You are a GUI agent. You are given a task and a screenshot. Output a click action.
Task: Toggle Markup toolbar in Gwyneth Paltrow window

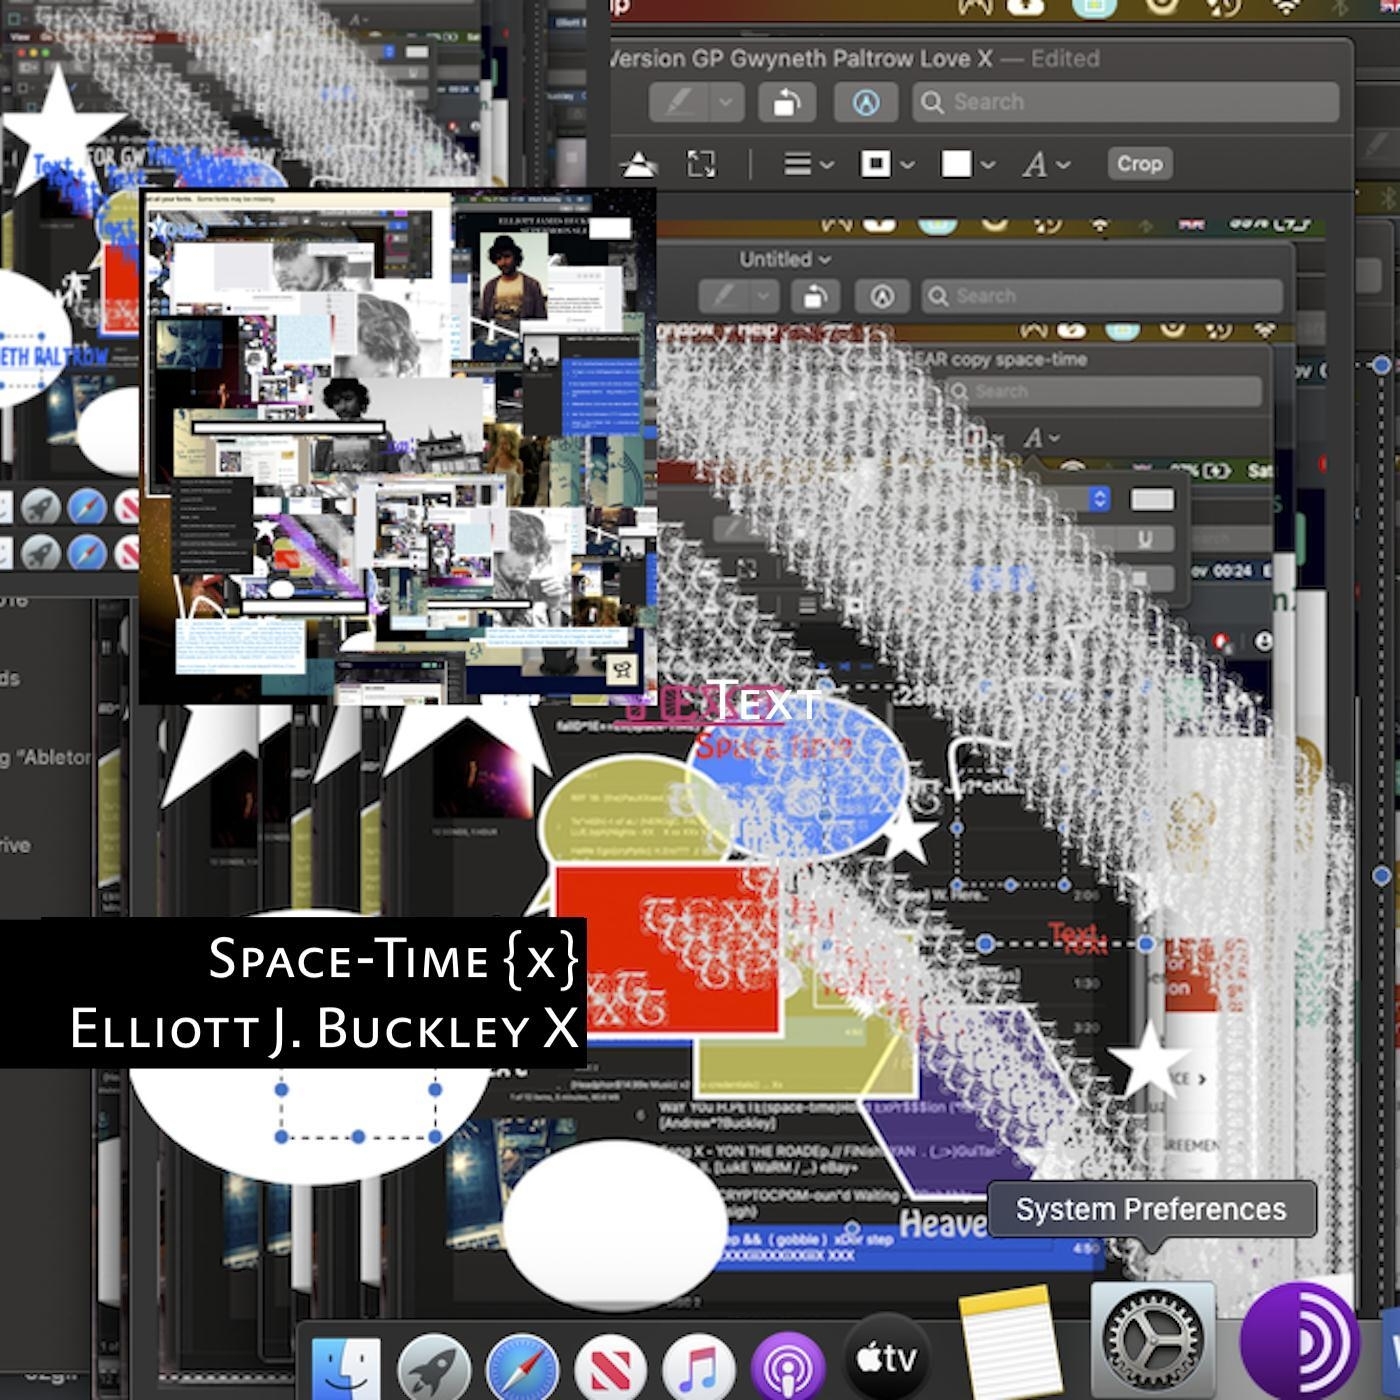pos(866,102)
